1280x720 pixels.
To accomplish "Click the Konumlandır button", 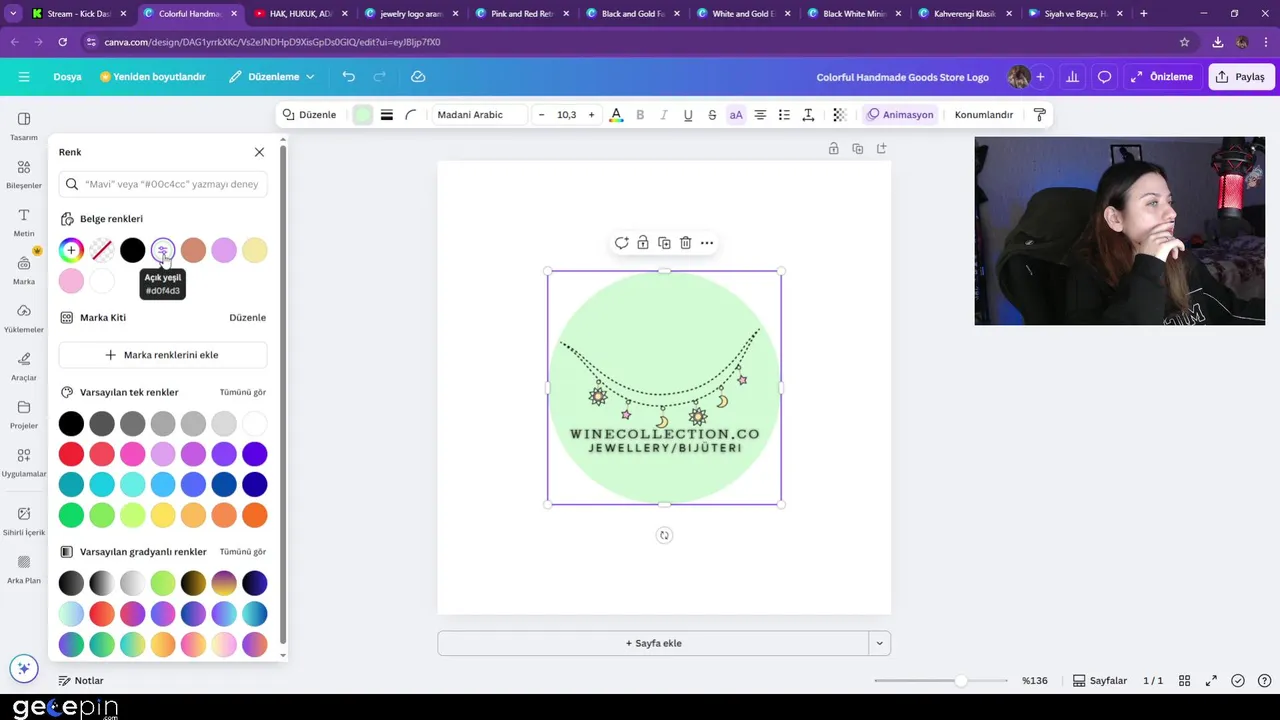I will pyautogui.click(x=984, y=115).
